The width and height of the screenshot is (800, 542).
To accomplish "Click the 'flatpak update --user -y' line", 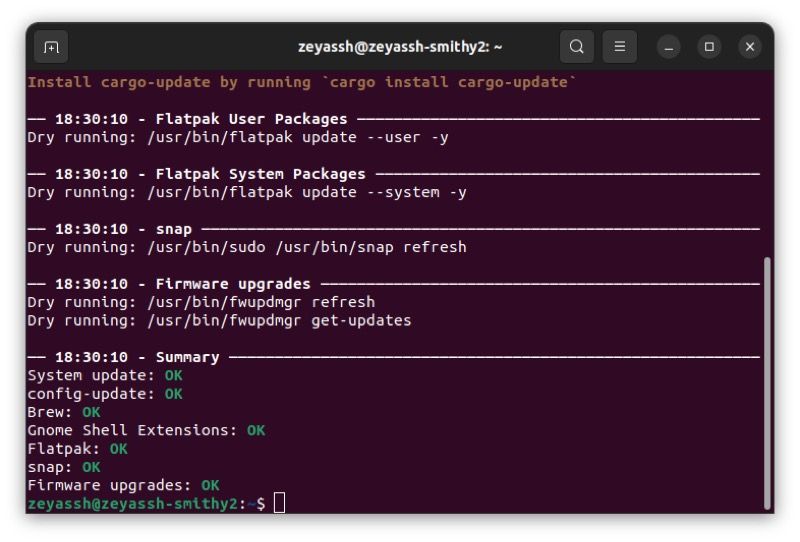I will coord(238,137).
